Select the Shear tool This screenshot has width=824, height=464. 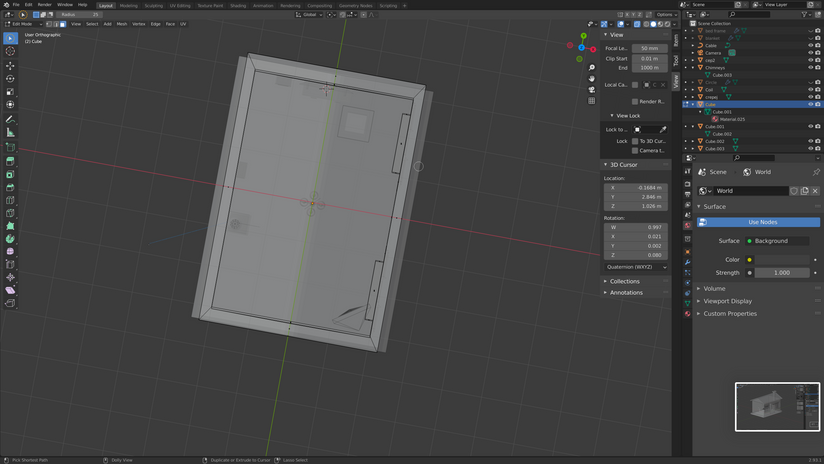coord(10,290)
